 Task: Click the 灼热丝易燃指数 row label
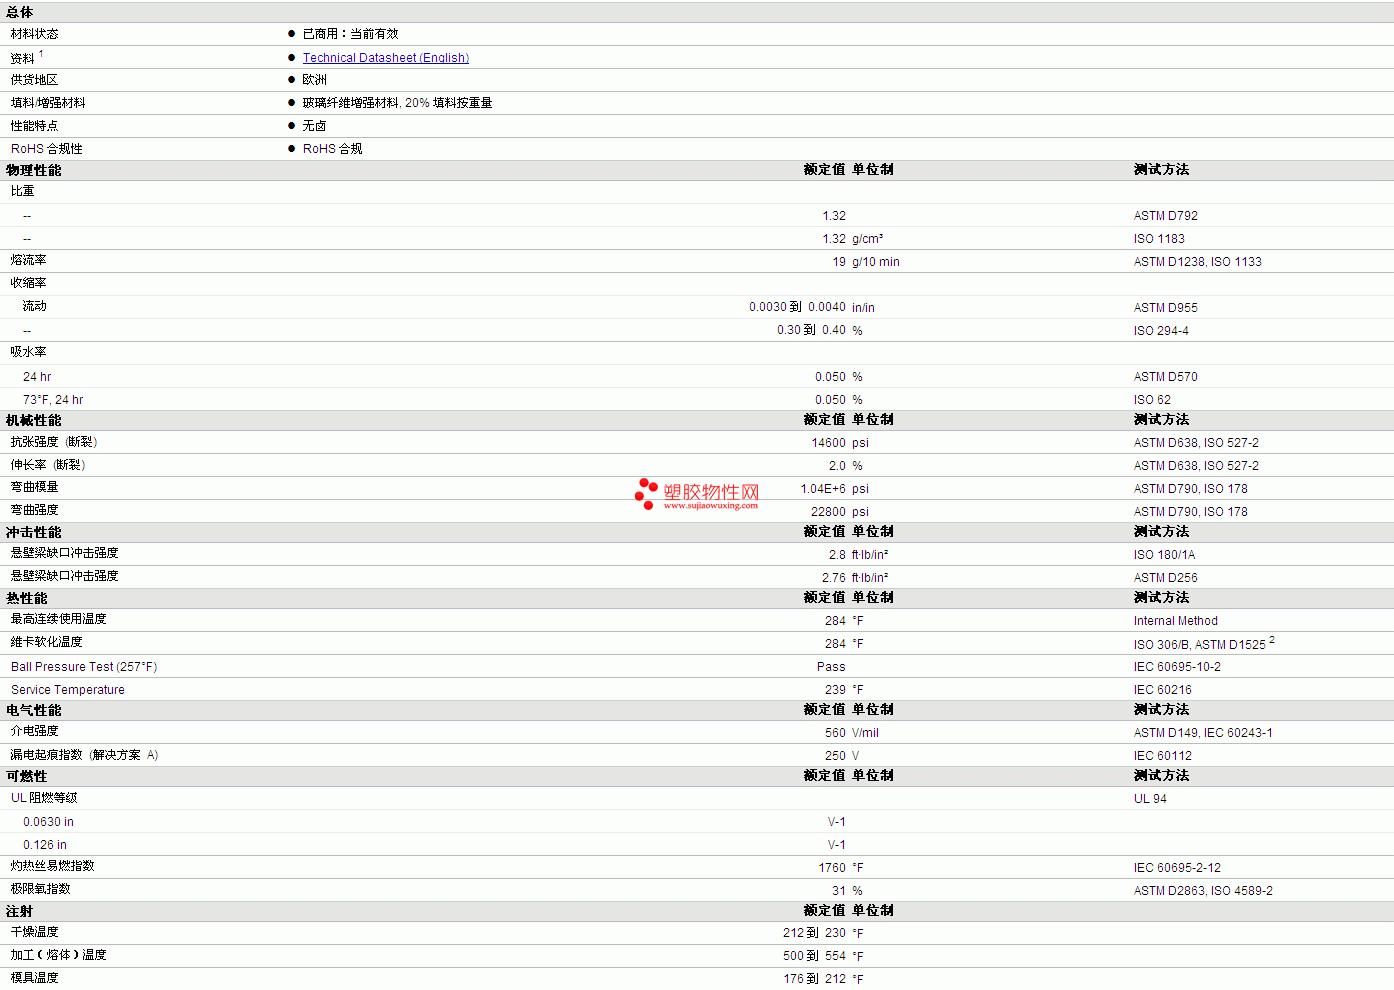point(53,866)
